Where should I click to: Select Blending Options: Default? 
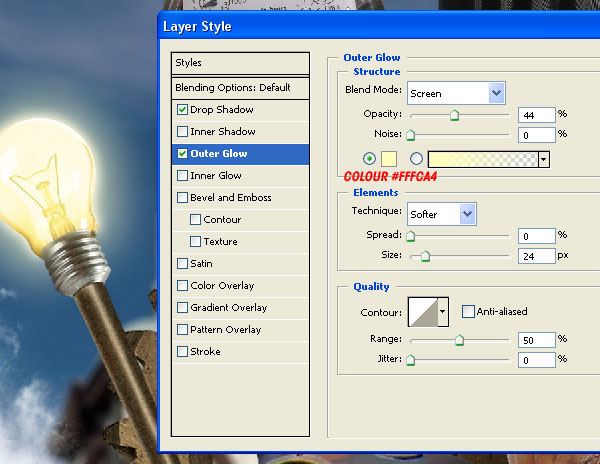pos(240,88)
